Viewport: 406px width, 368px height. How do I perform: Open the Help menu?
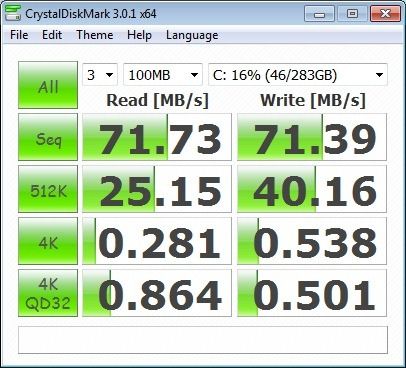pos(139,35)
